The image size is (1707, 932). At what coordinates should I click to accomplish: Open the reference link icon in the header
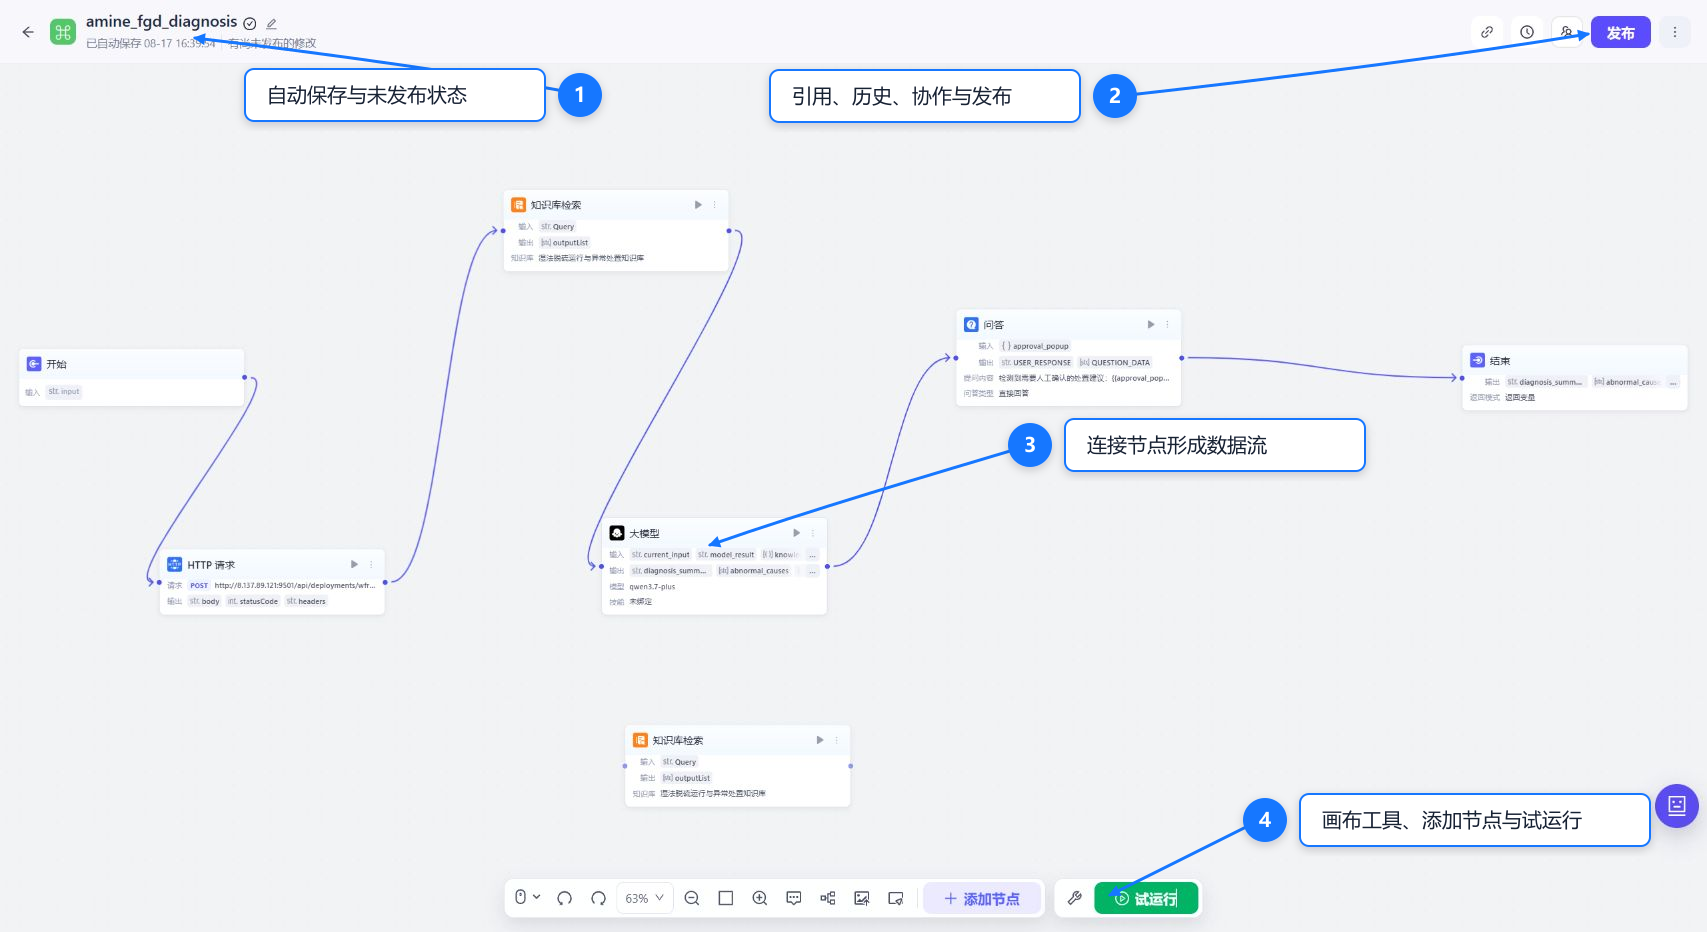coord(1487,32)
